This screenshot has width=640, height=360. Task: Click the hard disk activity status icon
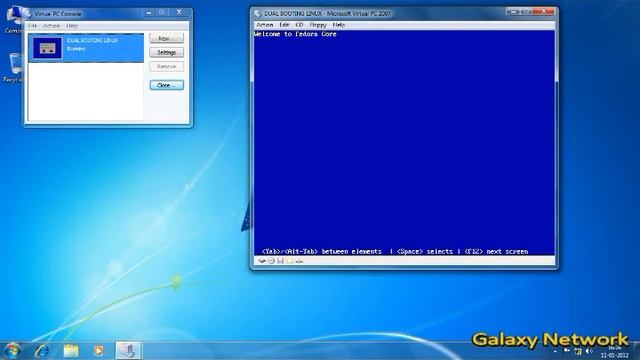tap(262, 261)
